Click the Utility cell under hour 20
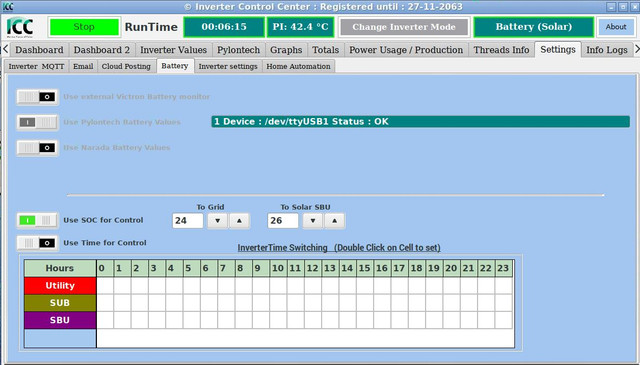Viewport: 640px width, 365px height. pos(451,286)
